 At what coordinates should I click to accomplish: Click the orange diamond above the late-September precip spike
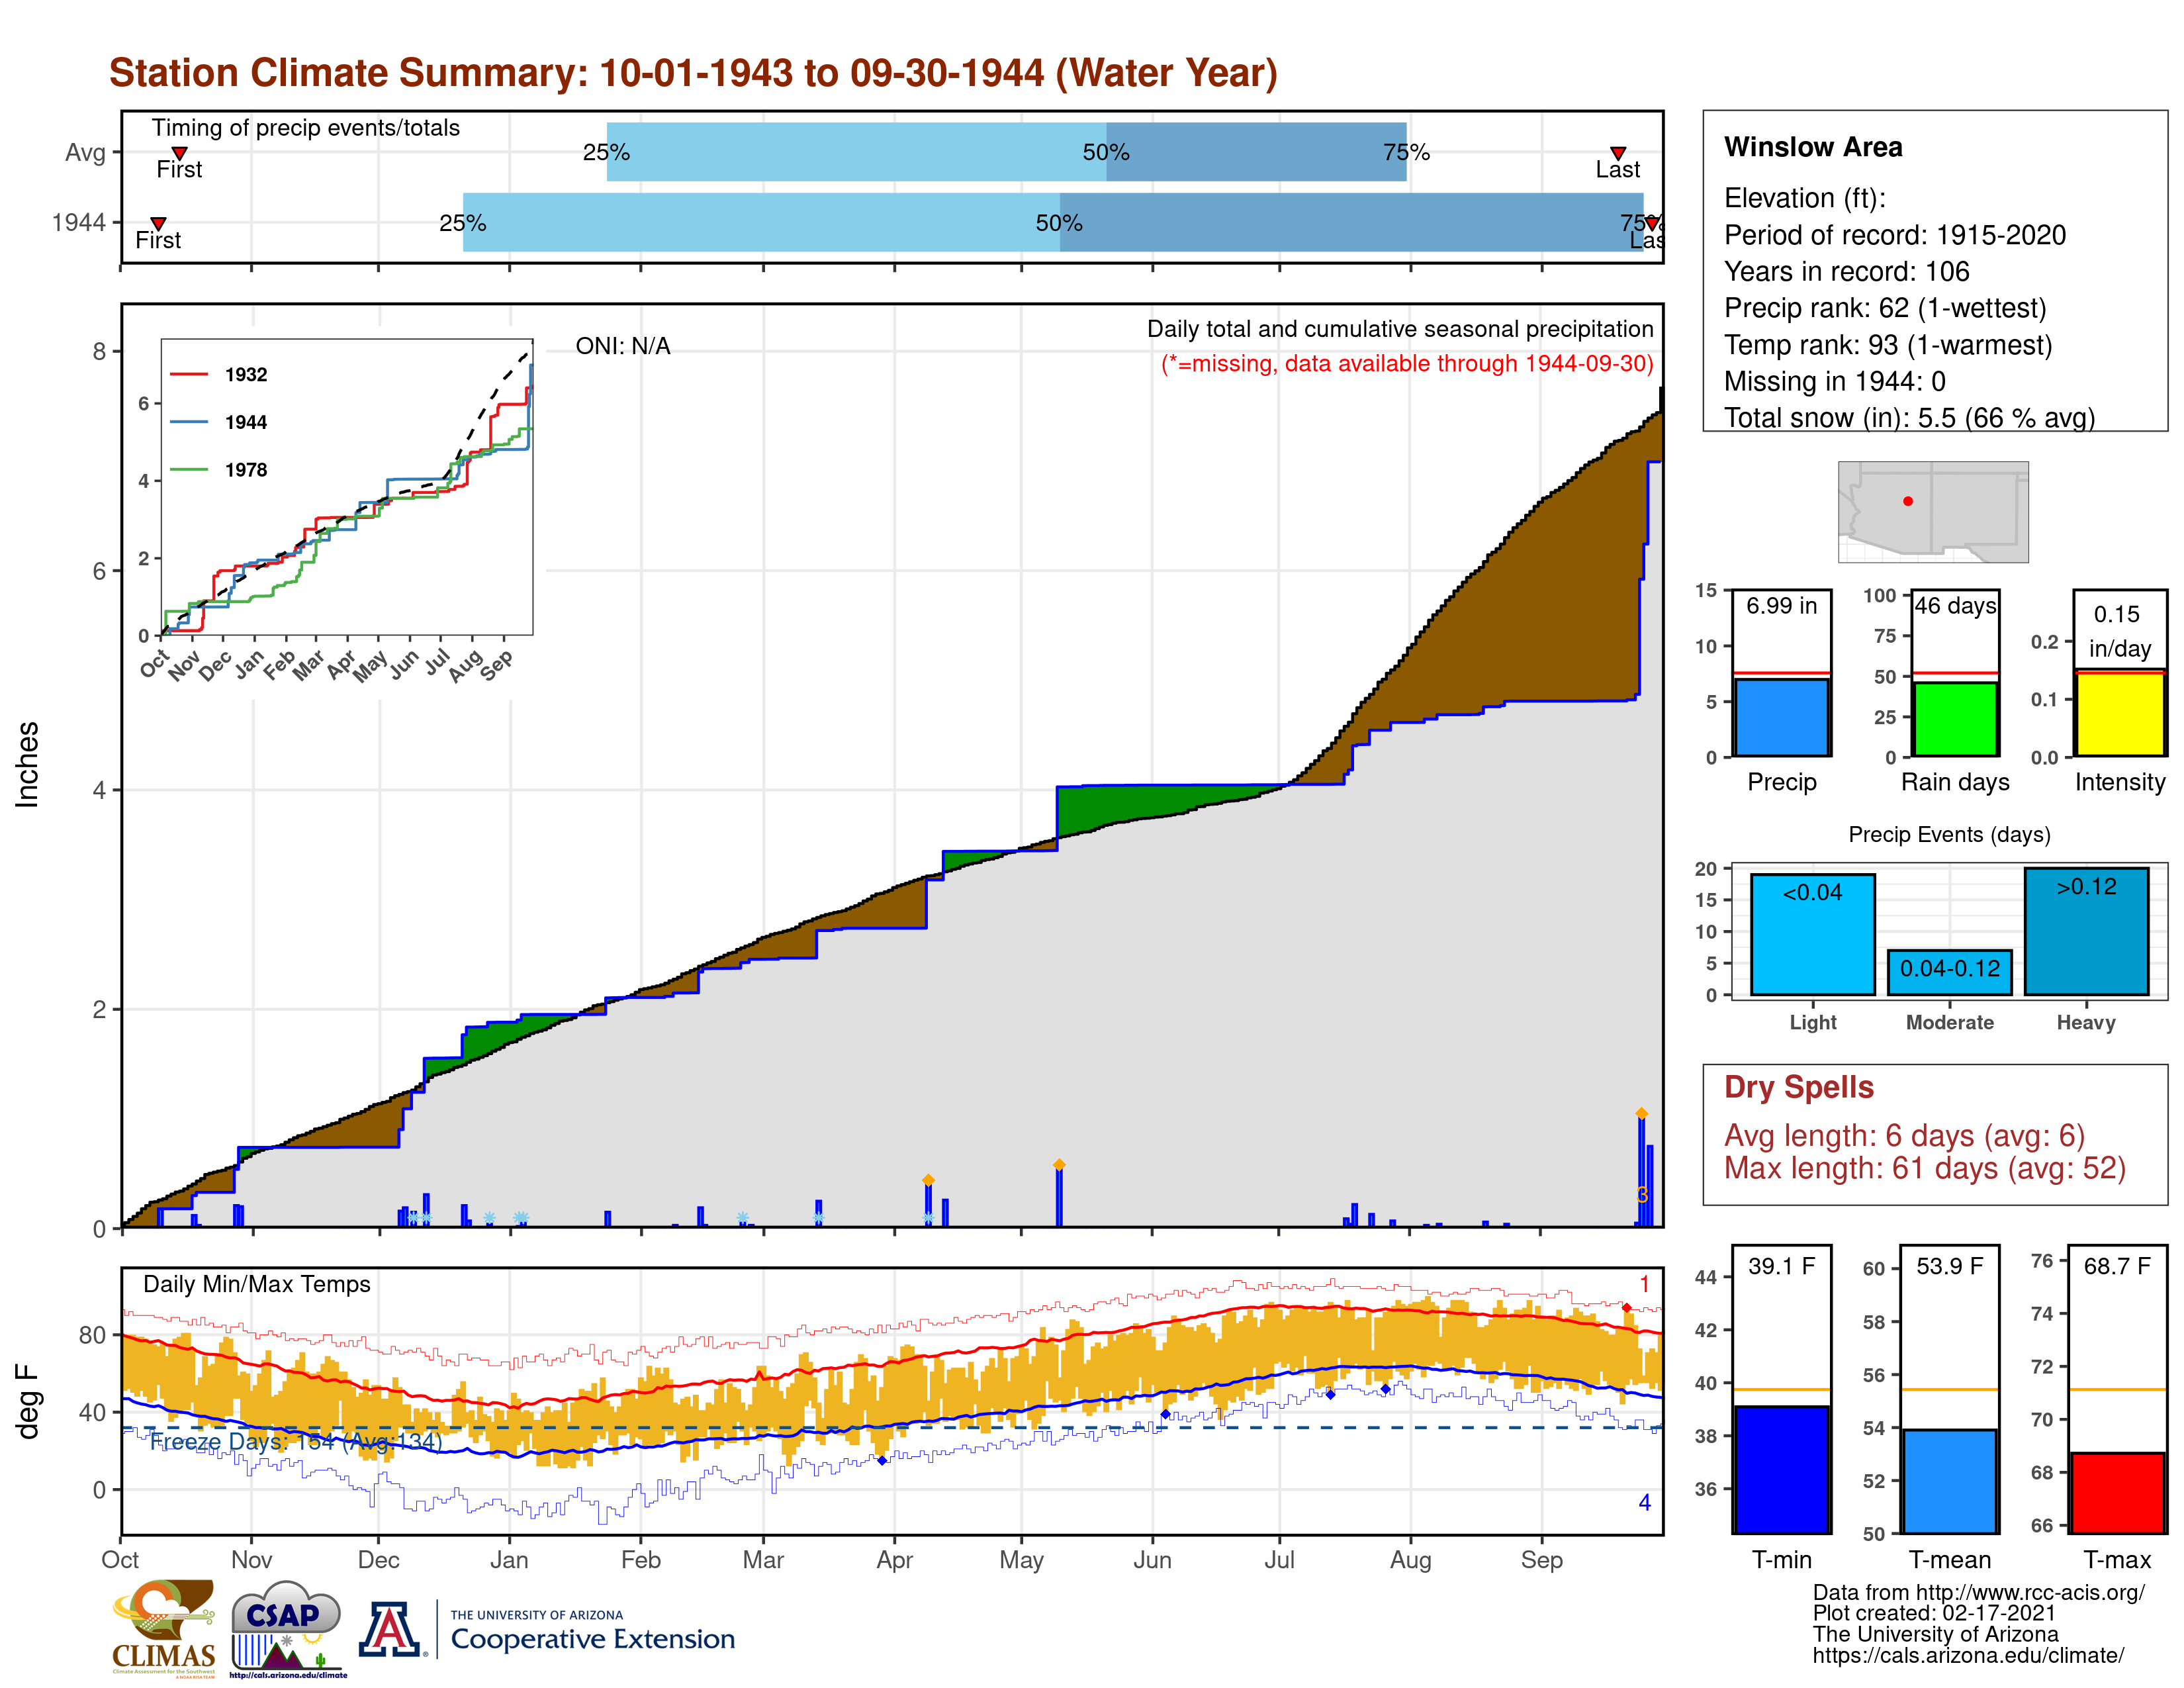click(x=1641, y=1113)
